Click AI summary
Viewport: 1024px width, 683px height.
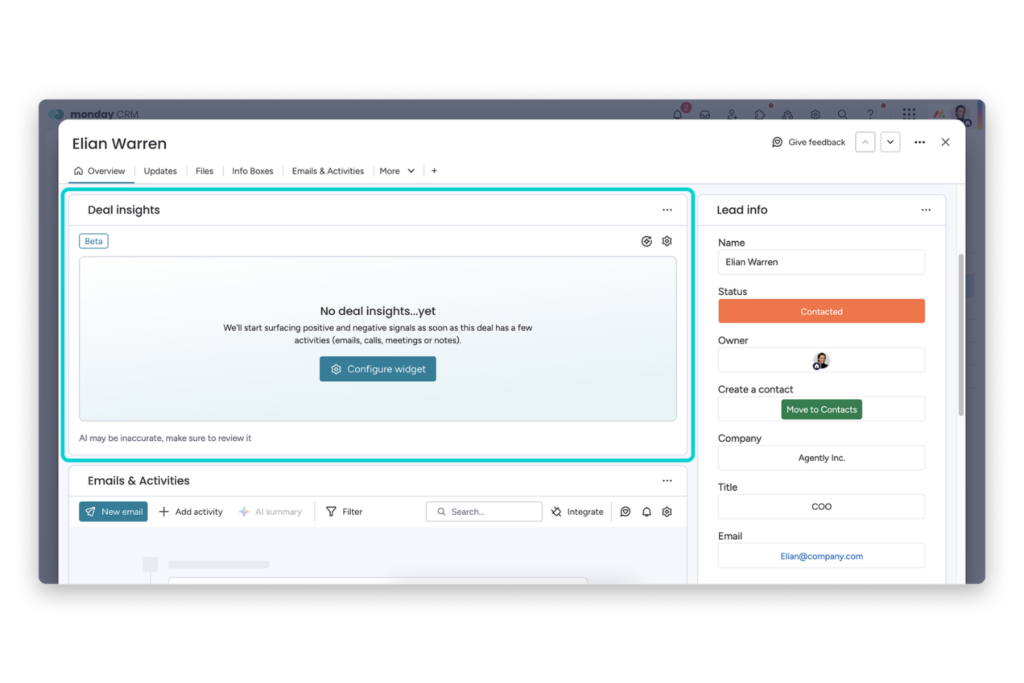coord(270,512)
